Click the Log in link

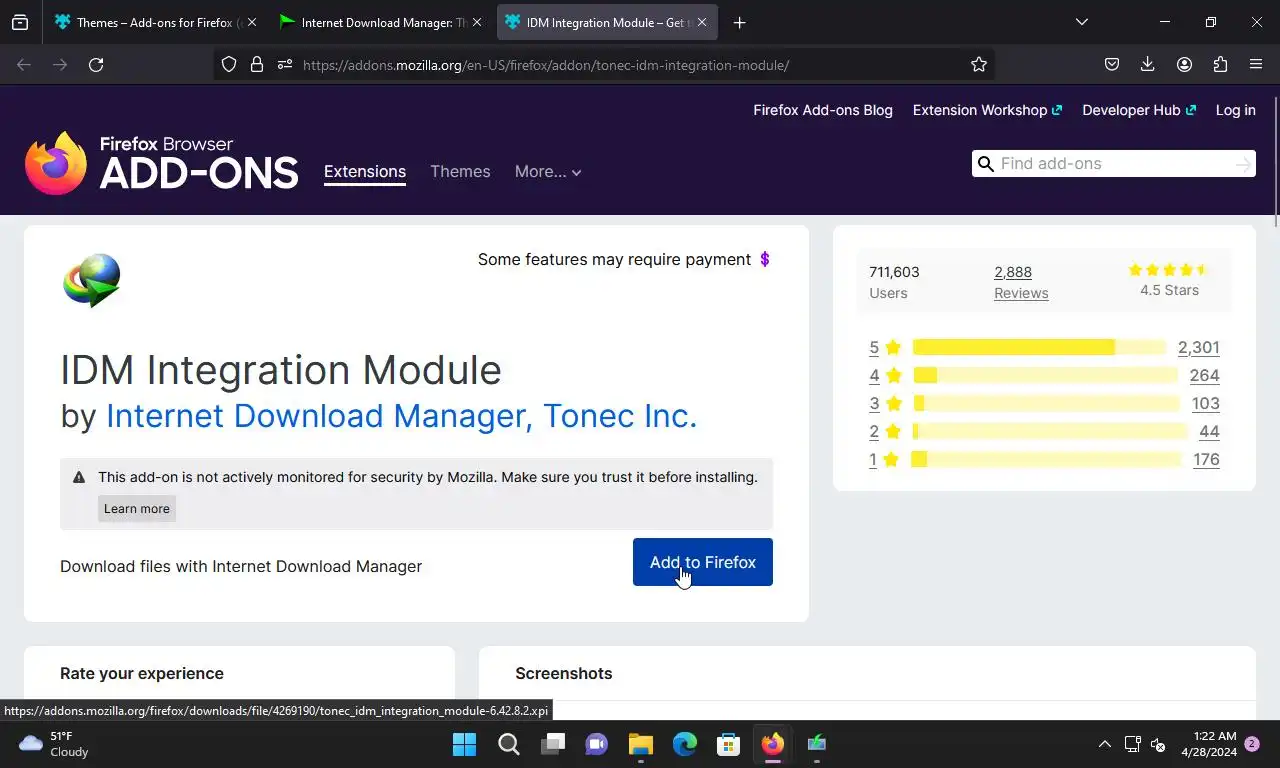tap(1235, 110)
